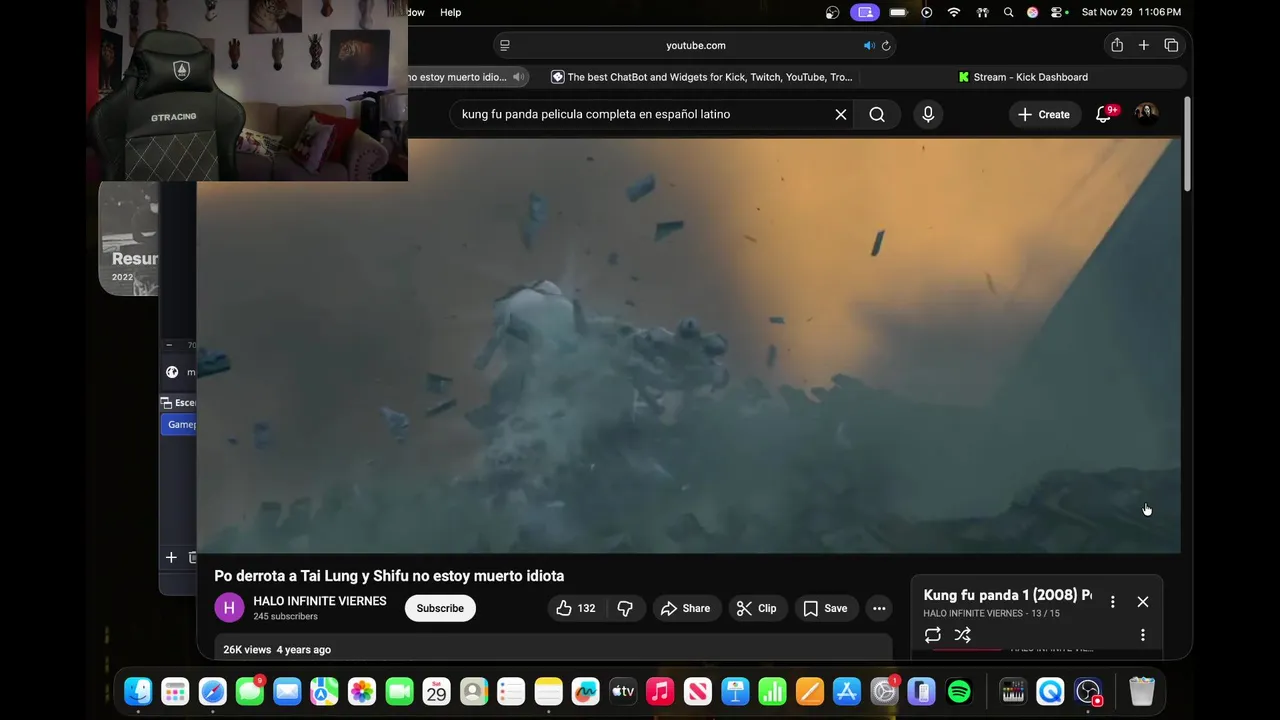Subscribe to HALO INFINITE VIERNES

point(440,608)
